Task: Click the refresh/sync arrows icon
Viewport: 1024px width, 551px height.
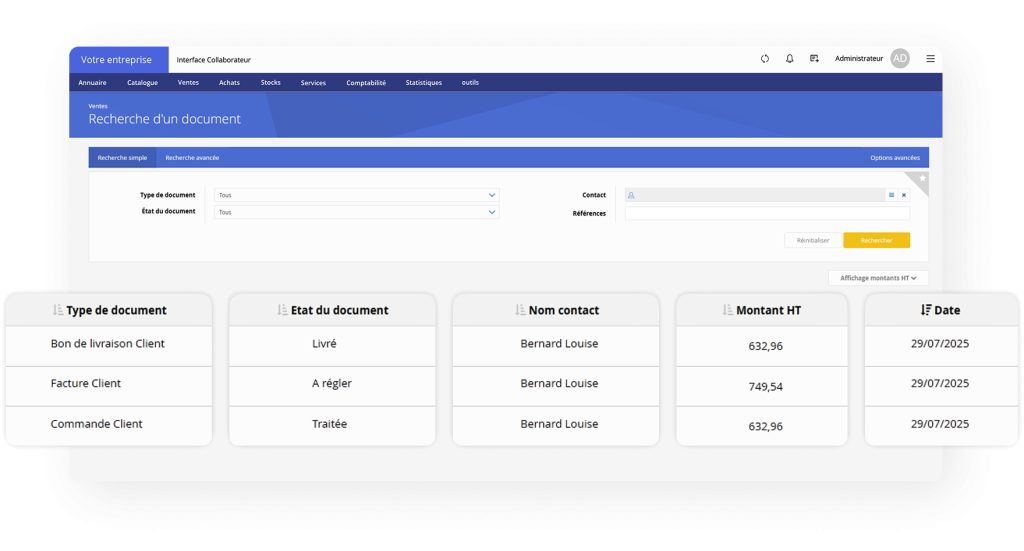Action: (x=765, y=59)
